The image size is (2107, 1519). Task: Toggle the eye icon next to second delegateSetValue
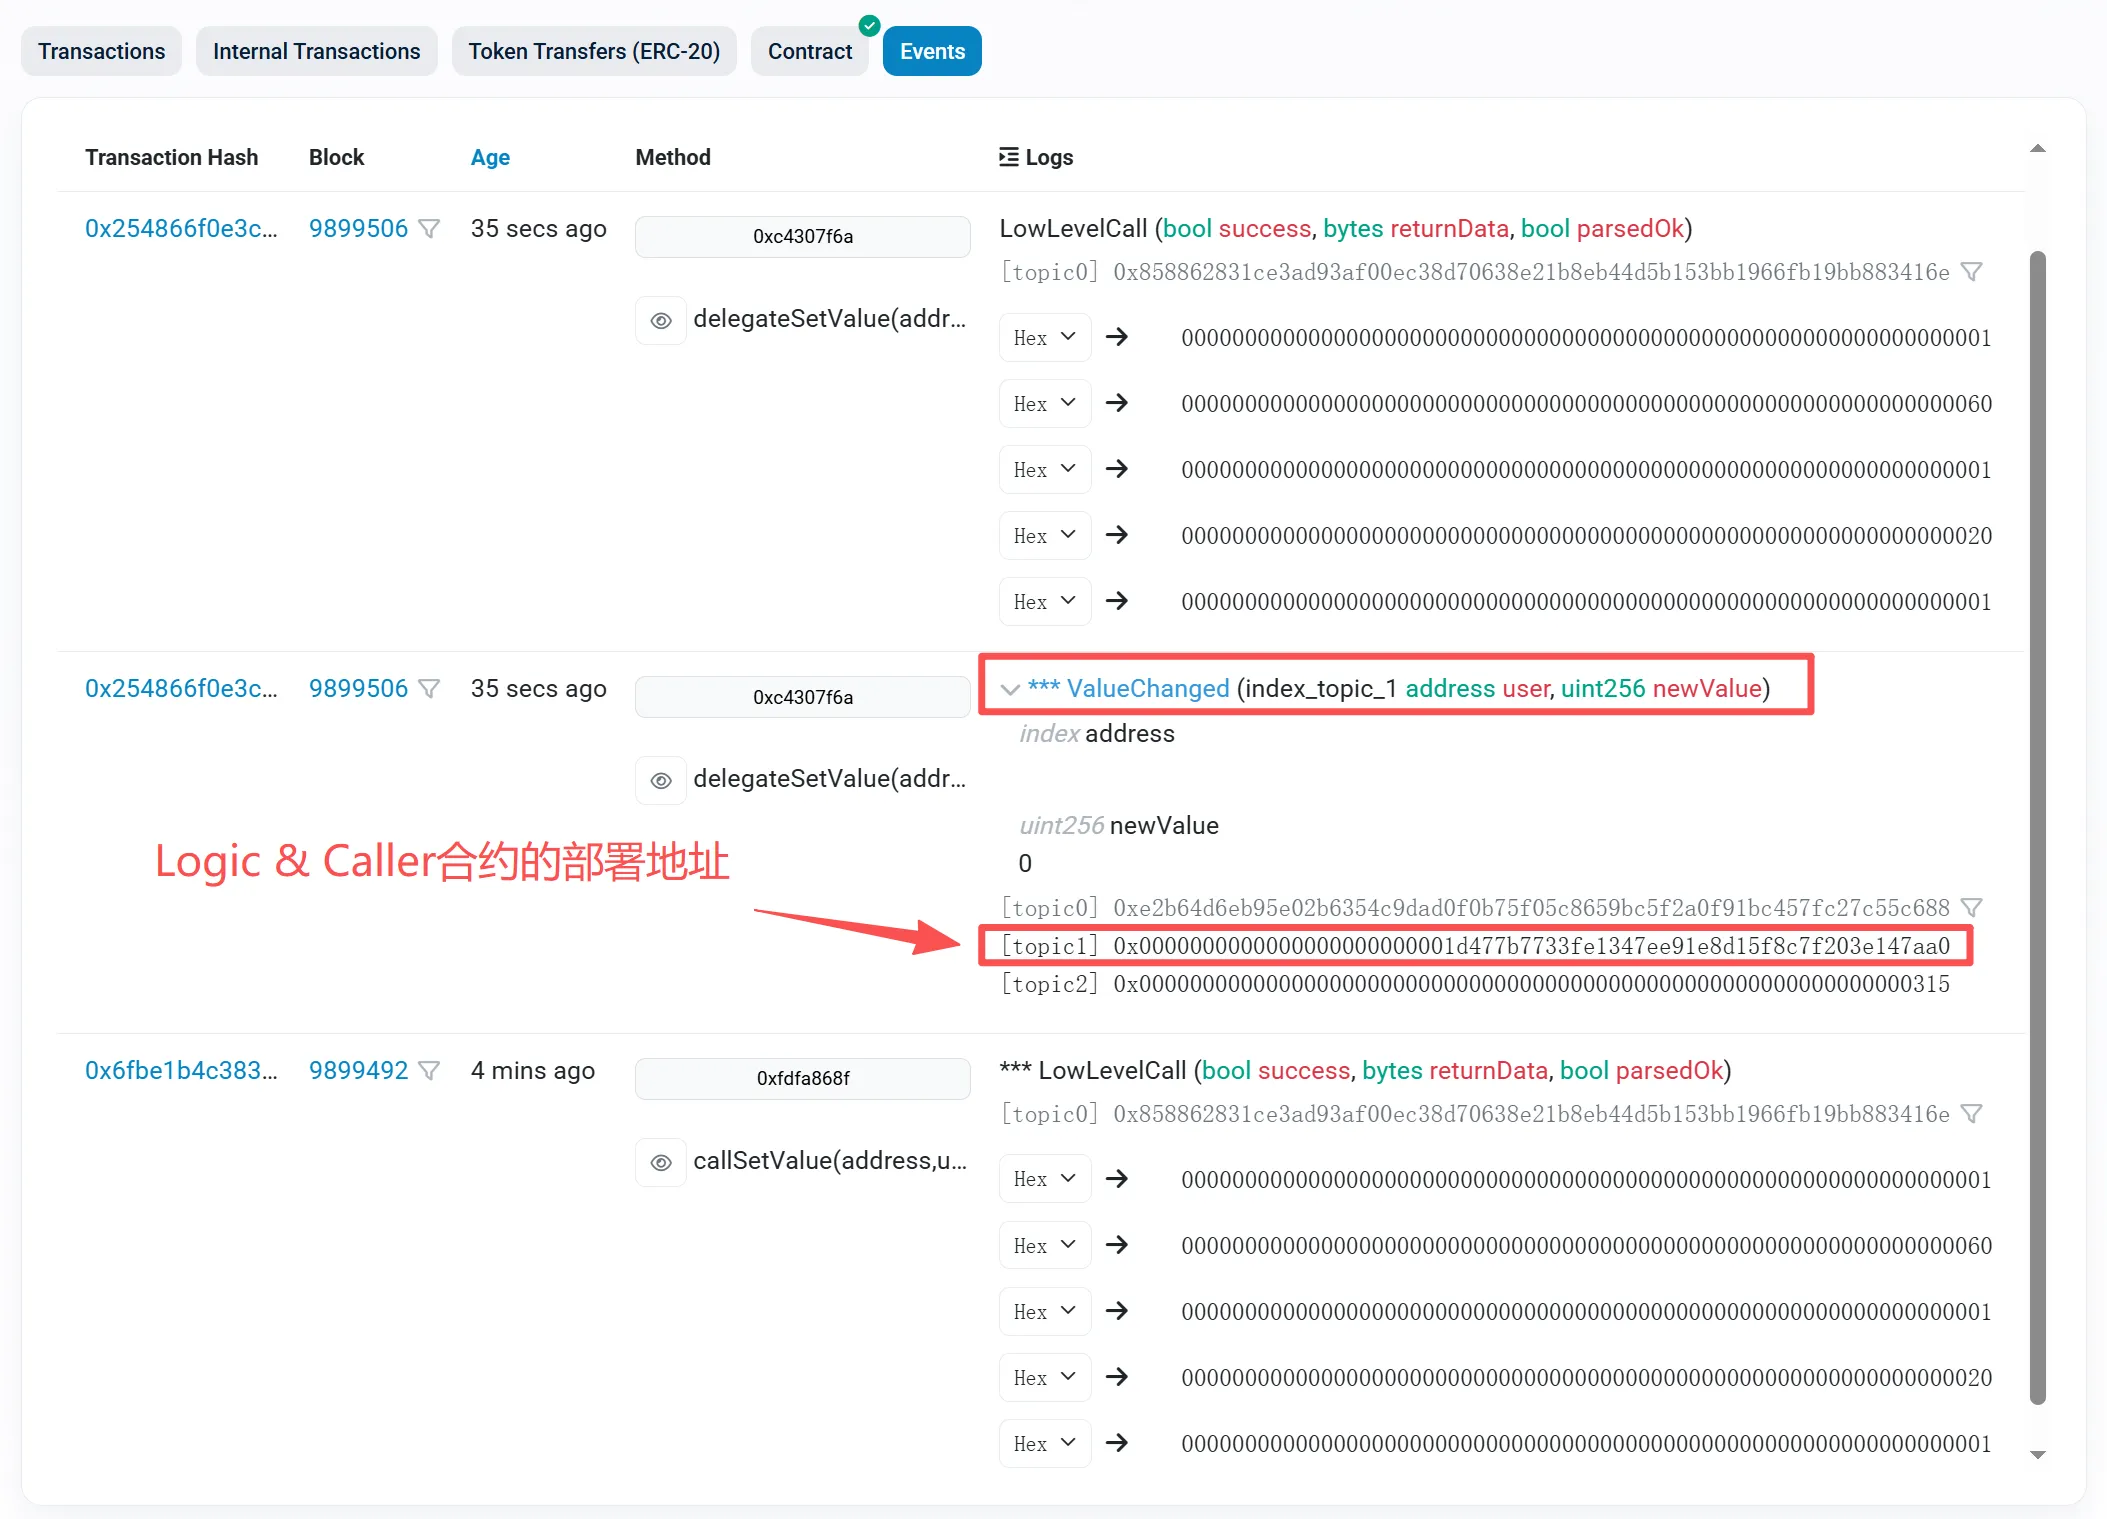click(661, 780)
